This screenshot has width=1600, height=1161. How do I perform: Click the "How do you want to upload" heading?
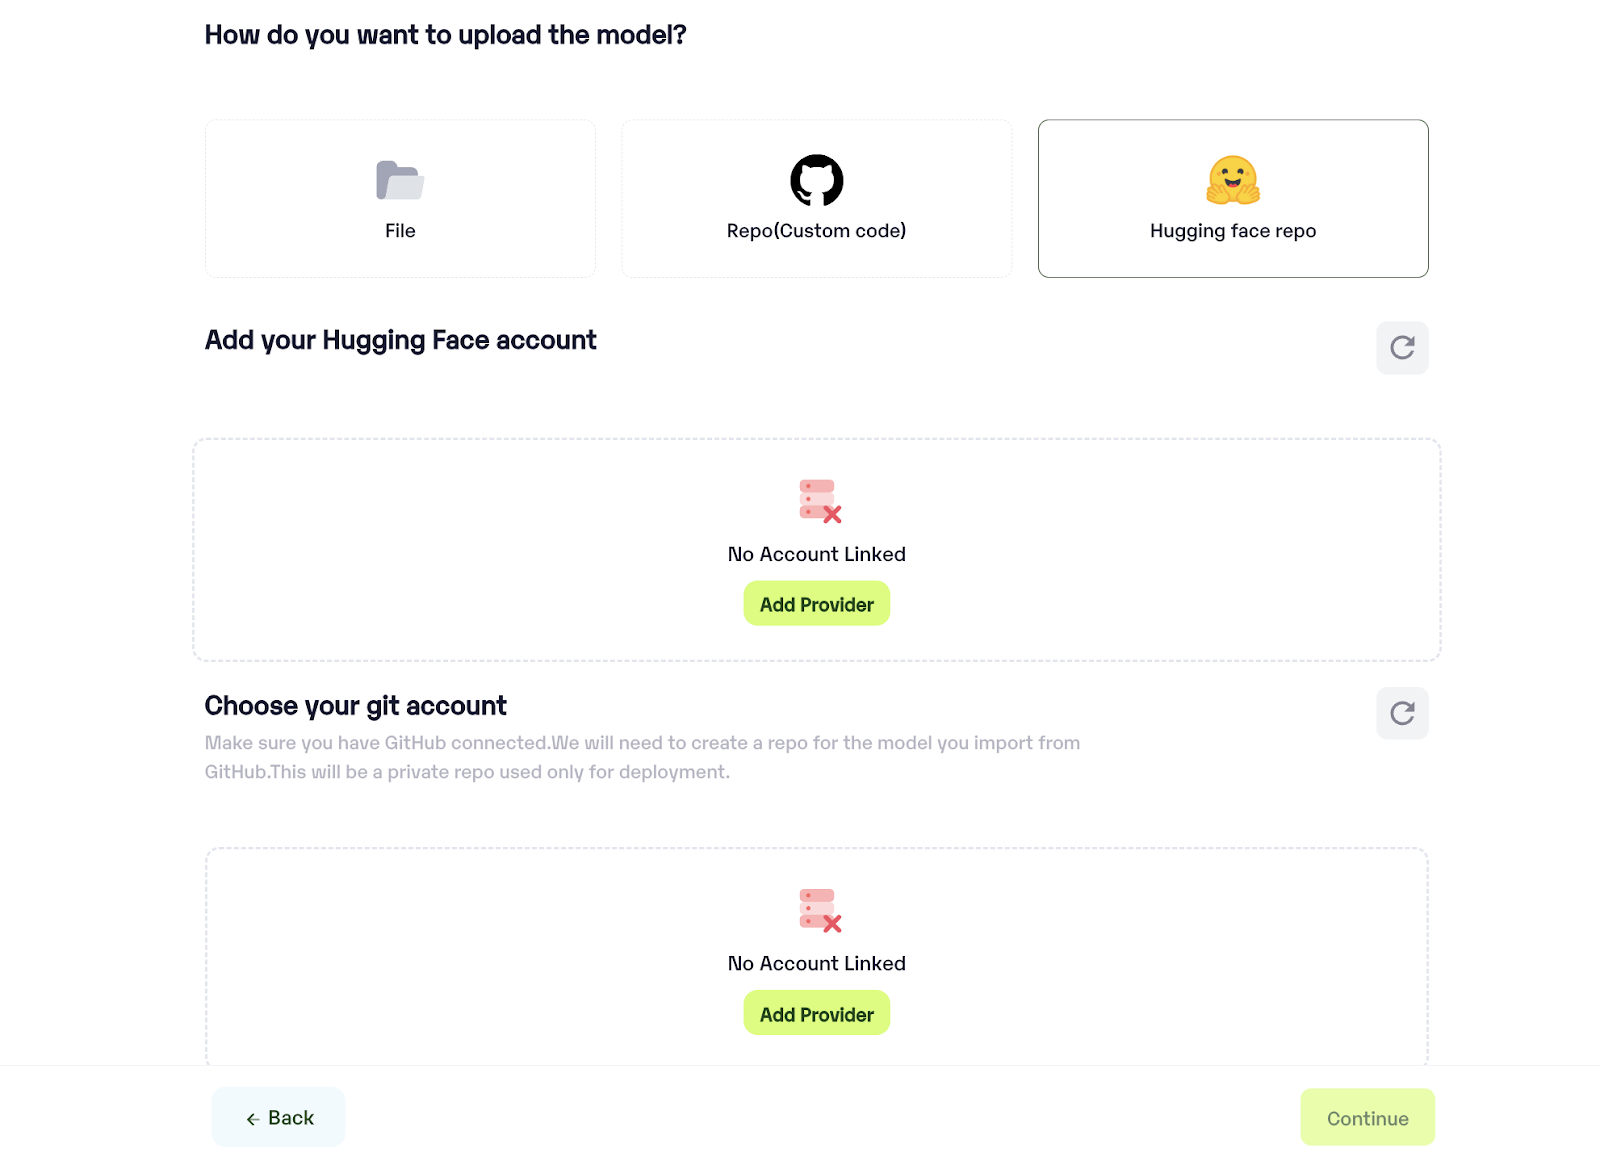pyautogui.click(x=445, y=35)
